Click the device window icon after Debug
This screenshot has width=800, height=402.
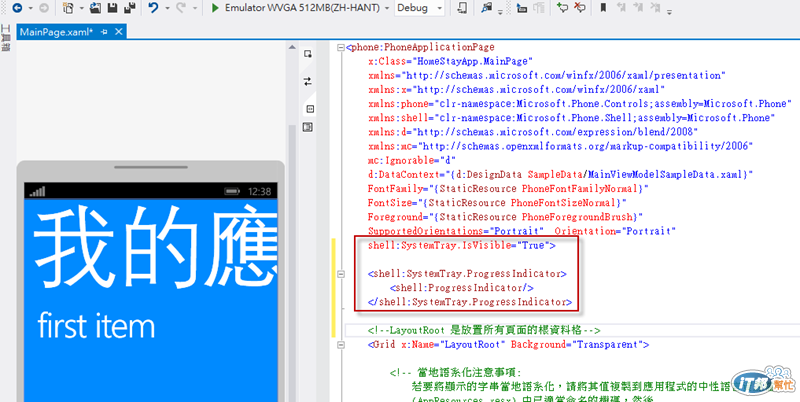pyautogui.click(x=461, y=8)
